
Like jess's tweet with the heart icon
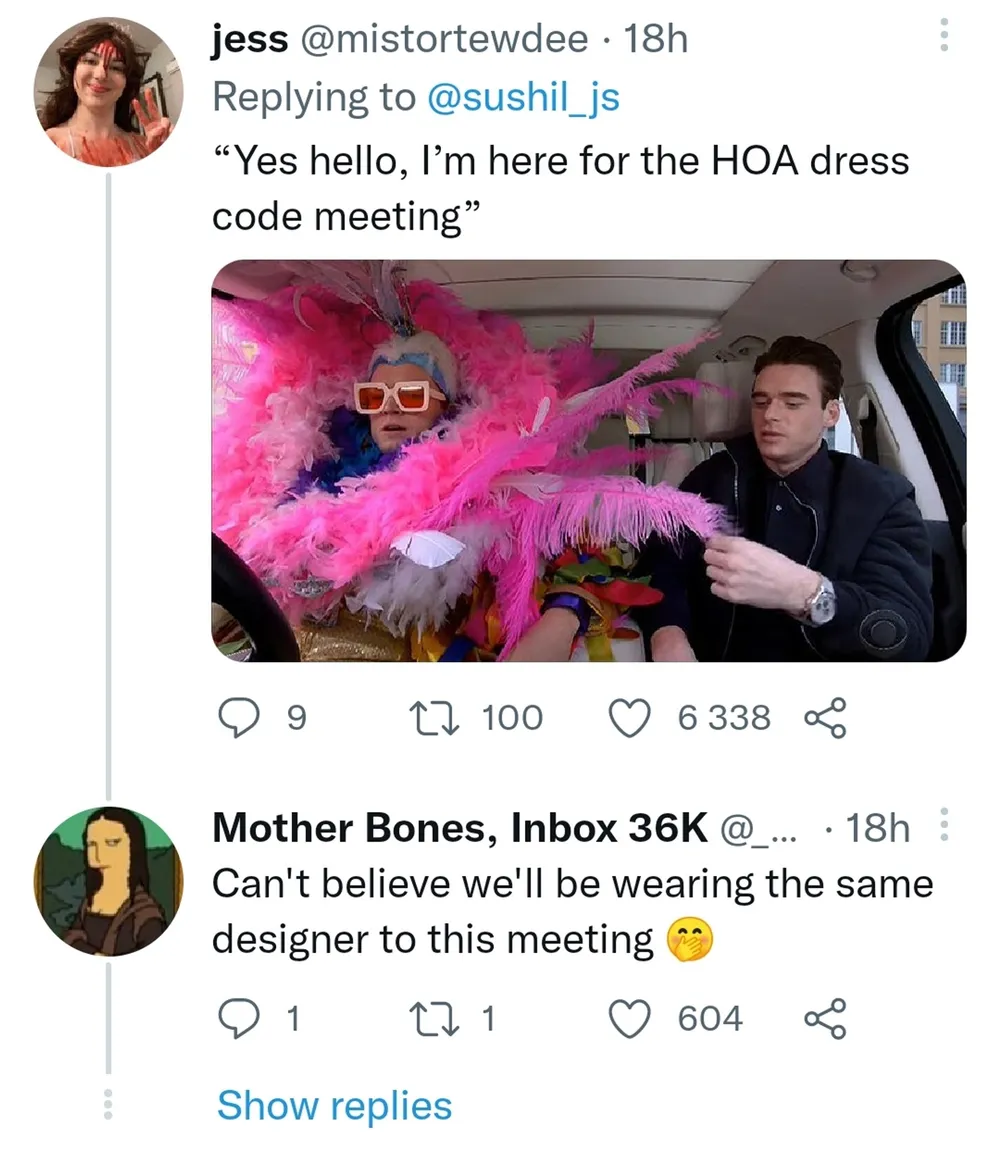pos(629,717)
